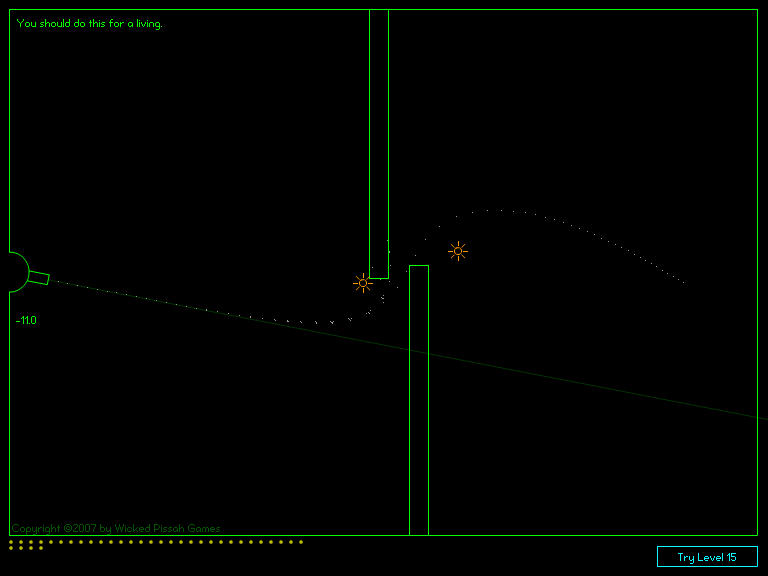
Task: Click the green cannon barrel
Action: (39, 278)
